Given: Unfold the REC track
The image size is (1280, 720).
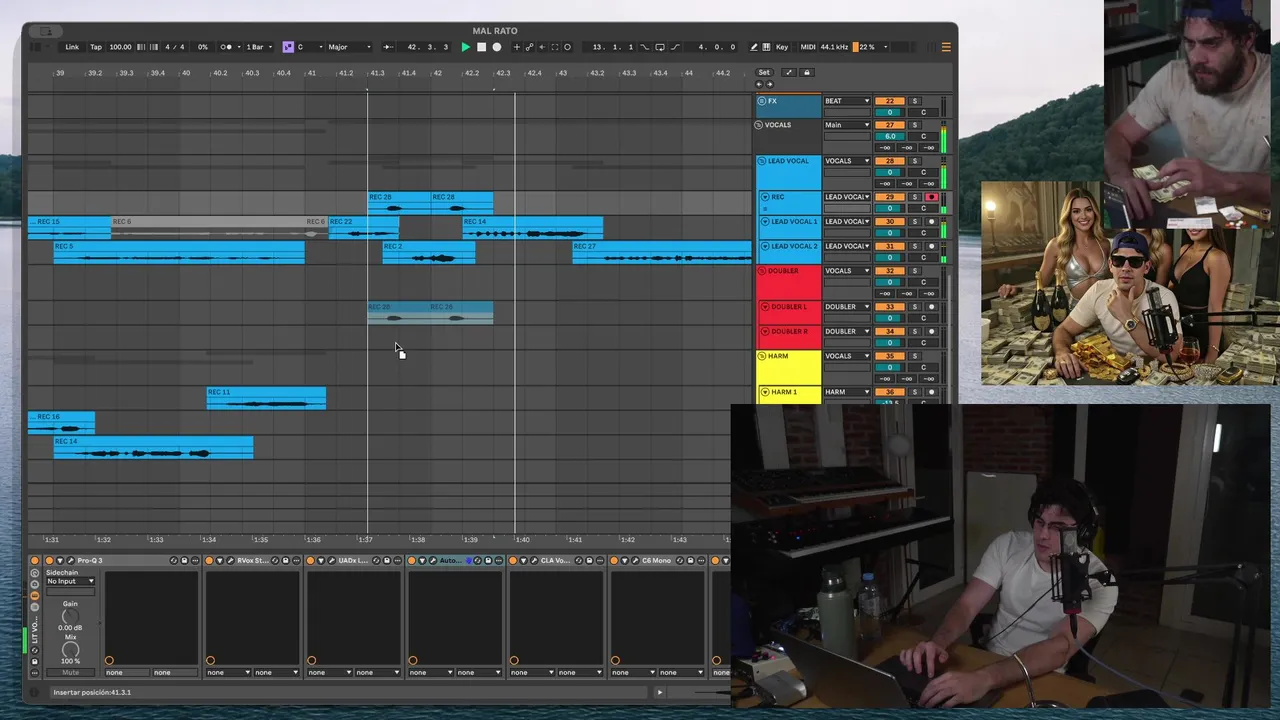Looking at the screenshot, I should (x=765, y=197).
